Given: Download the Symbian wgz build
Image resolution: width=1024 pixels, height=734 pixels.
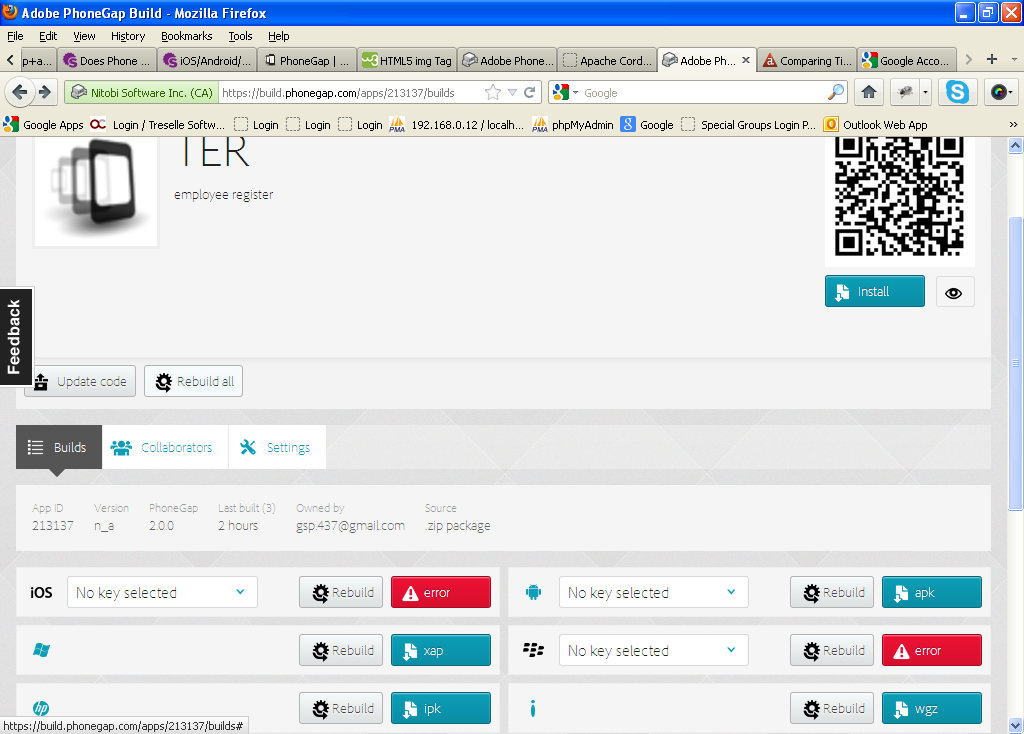Looking at the screenshot, I should (x=931, y=709).
